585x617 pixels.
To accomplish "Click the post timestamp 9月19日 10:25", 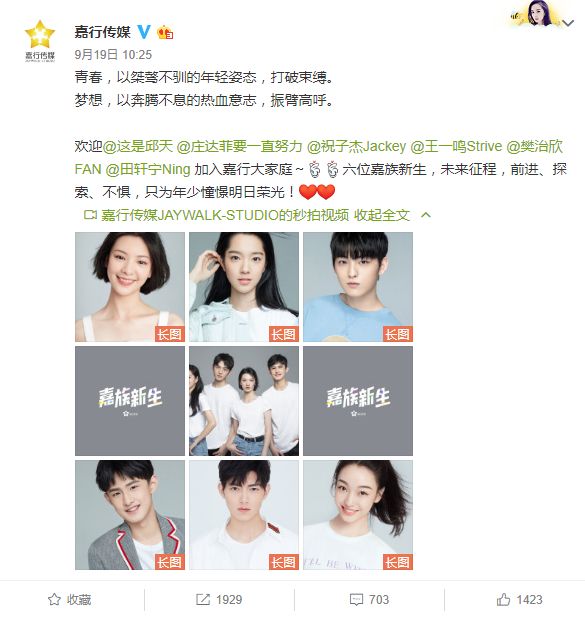I will coord(113,54).
